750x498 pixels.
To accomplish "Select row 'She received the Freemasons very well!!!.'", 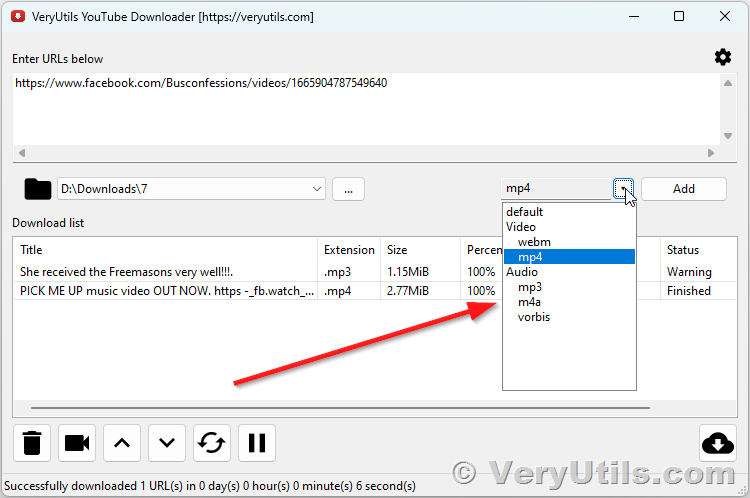I will coord(258,272).
